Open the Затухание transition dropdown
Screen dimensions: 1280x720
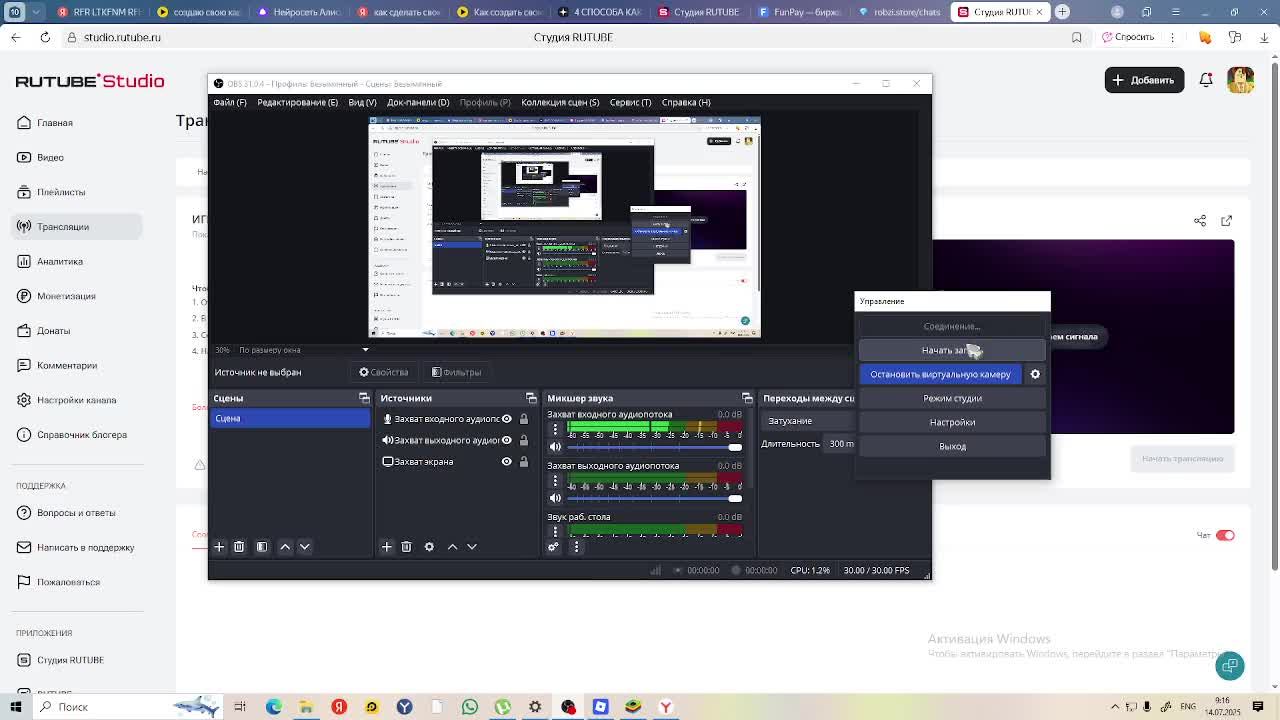click(809, 421)
